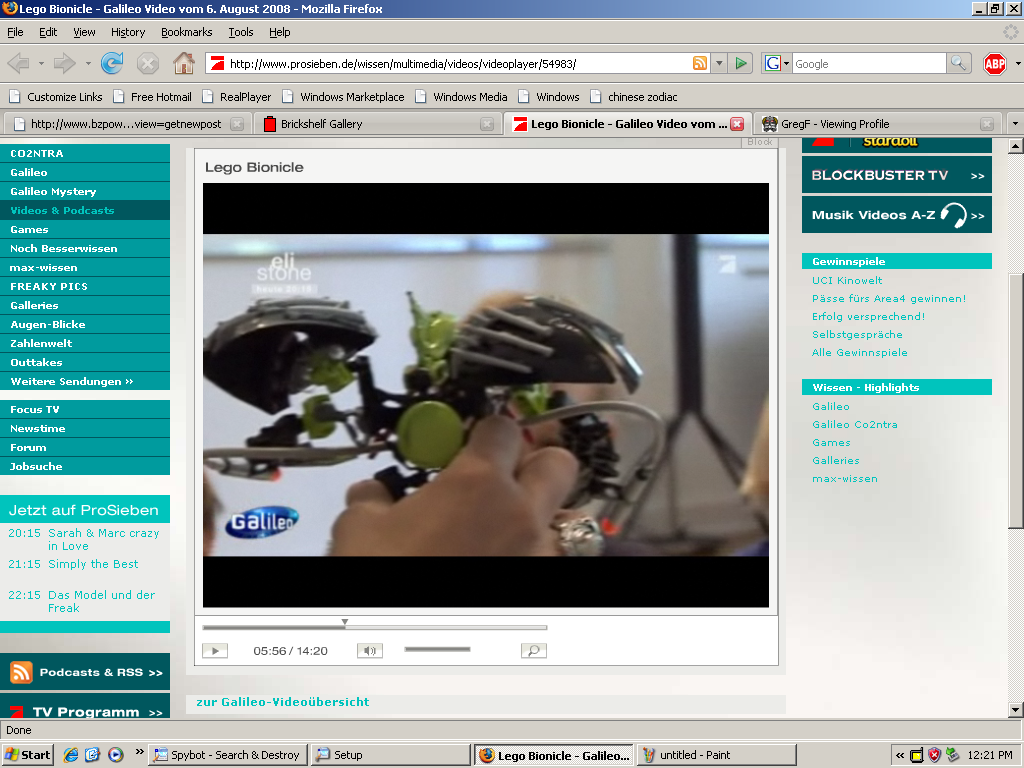
Task: Open the File menu
Action: tap(15, 32)
